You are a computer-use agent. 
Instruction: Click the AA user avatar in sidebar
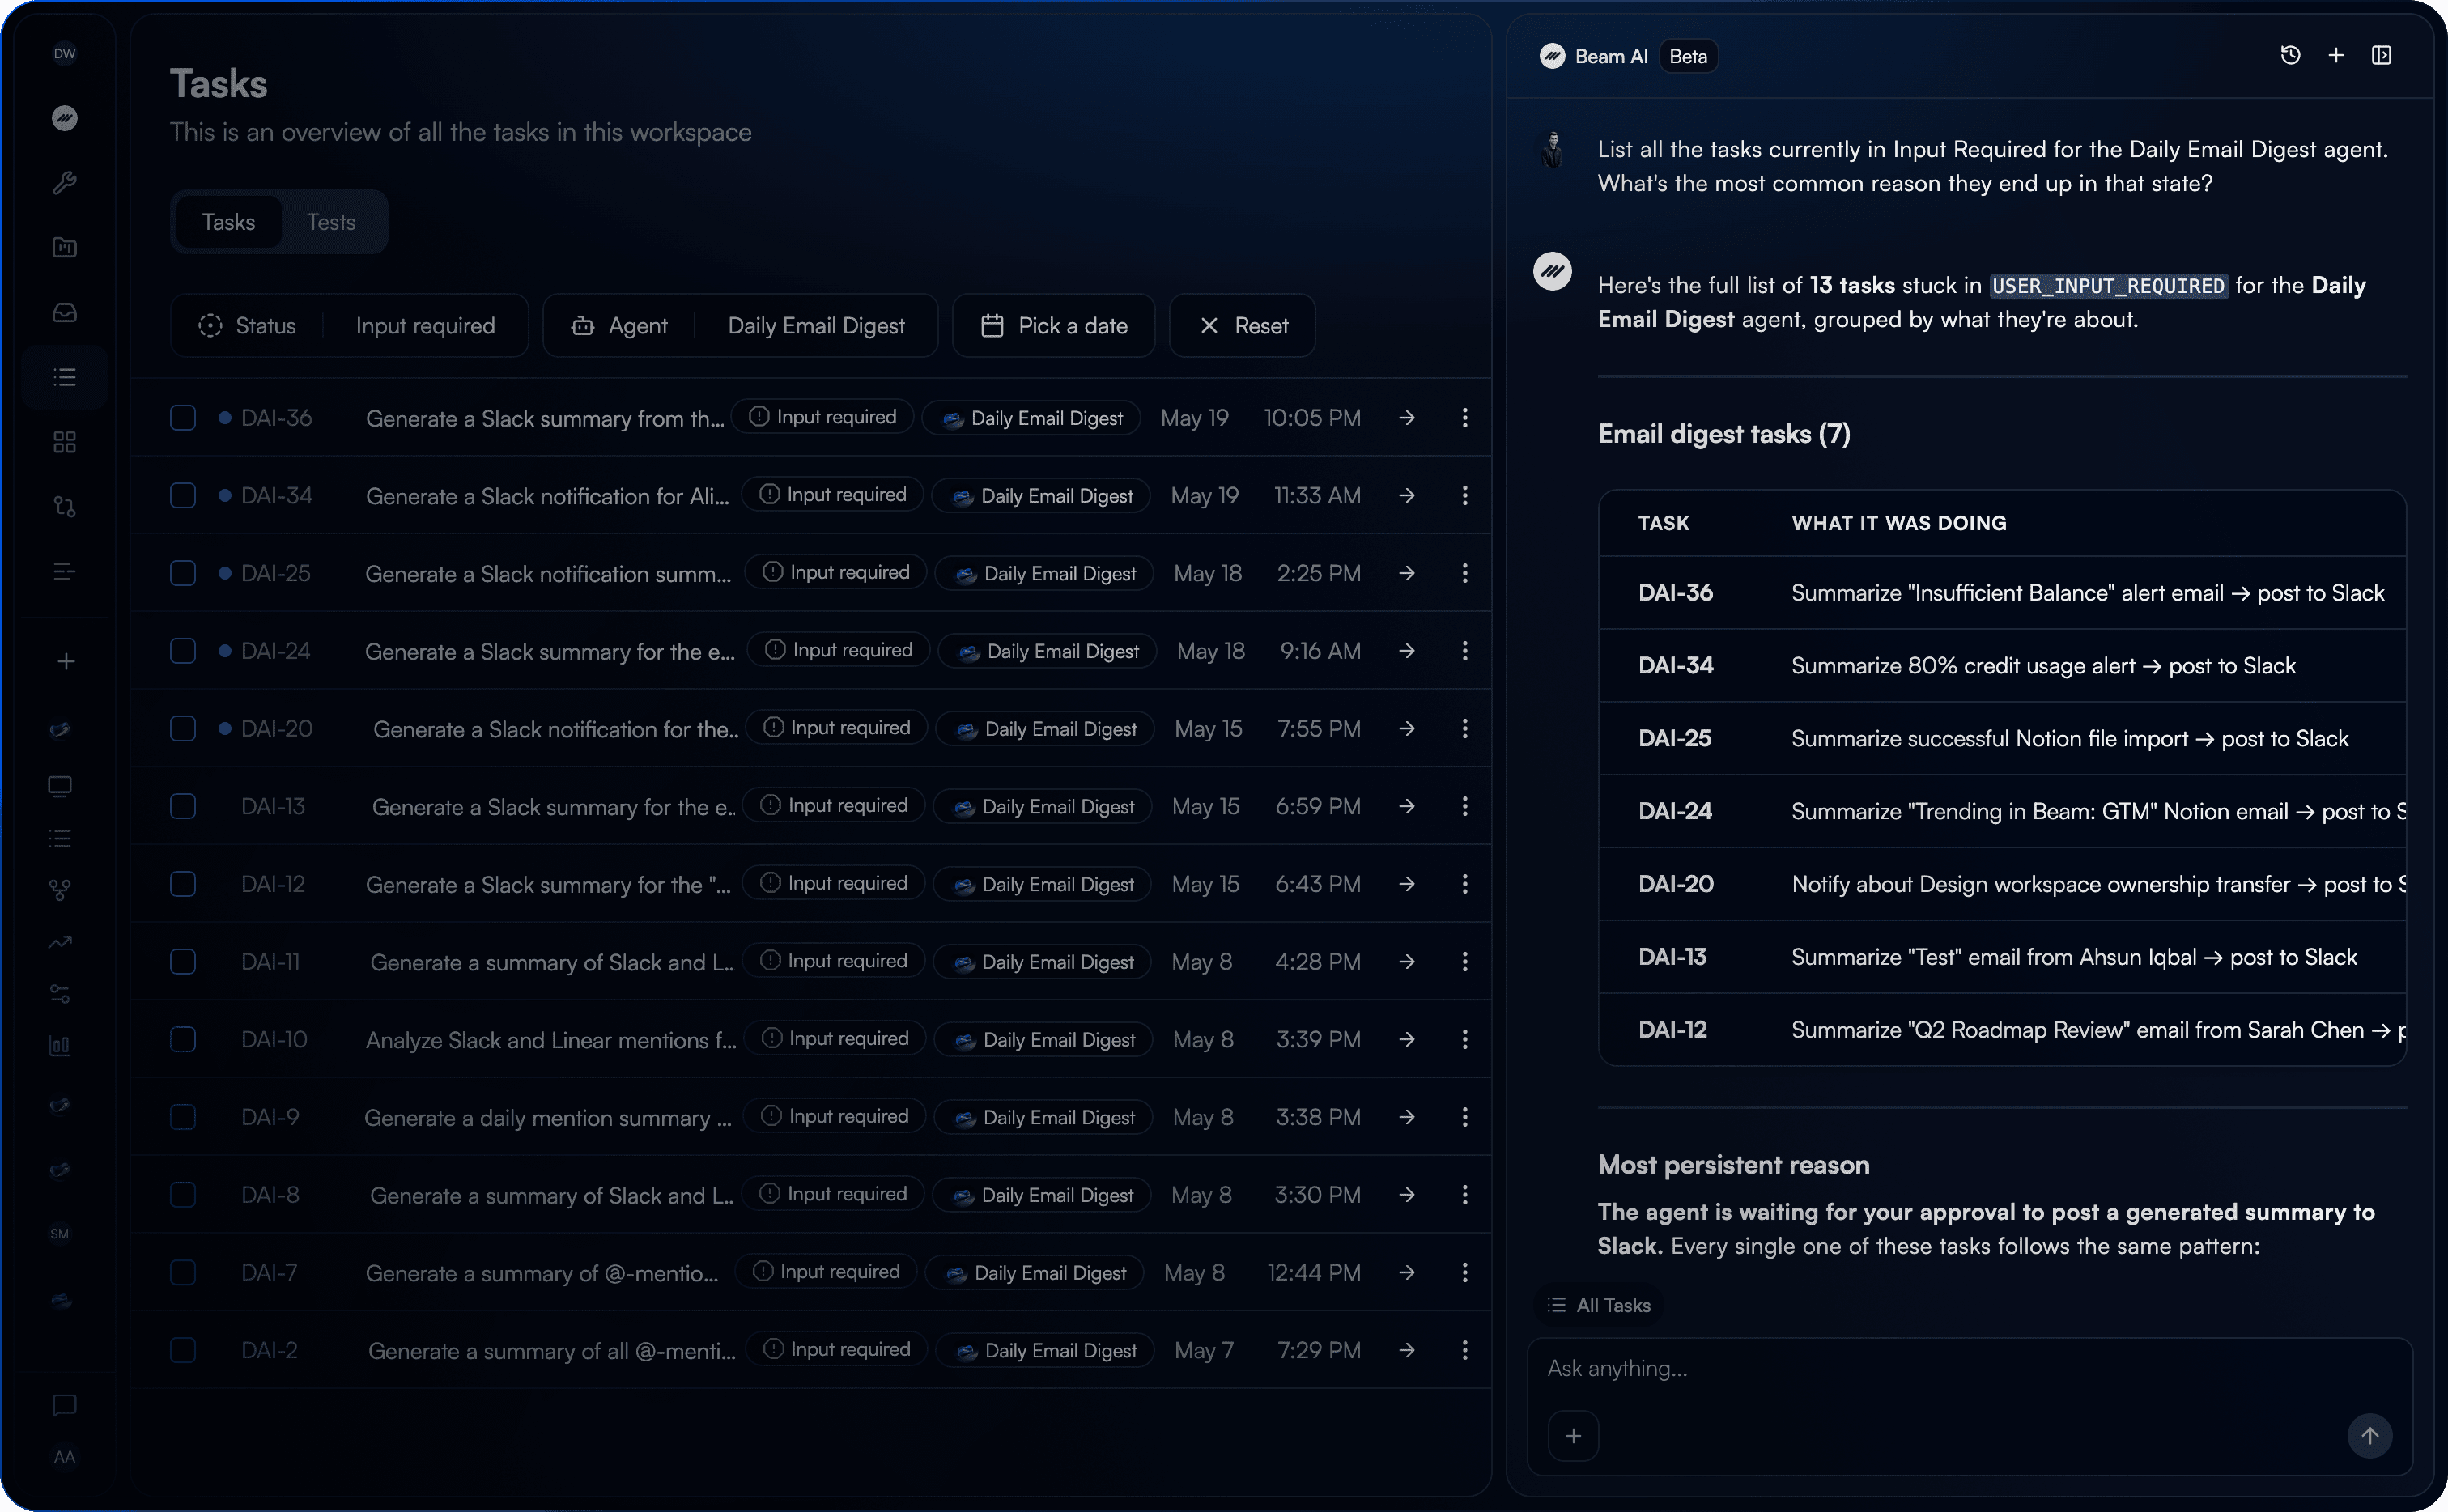(65, 1457)
